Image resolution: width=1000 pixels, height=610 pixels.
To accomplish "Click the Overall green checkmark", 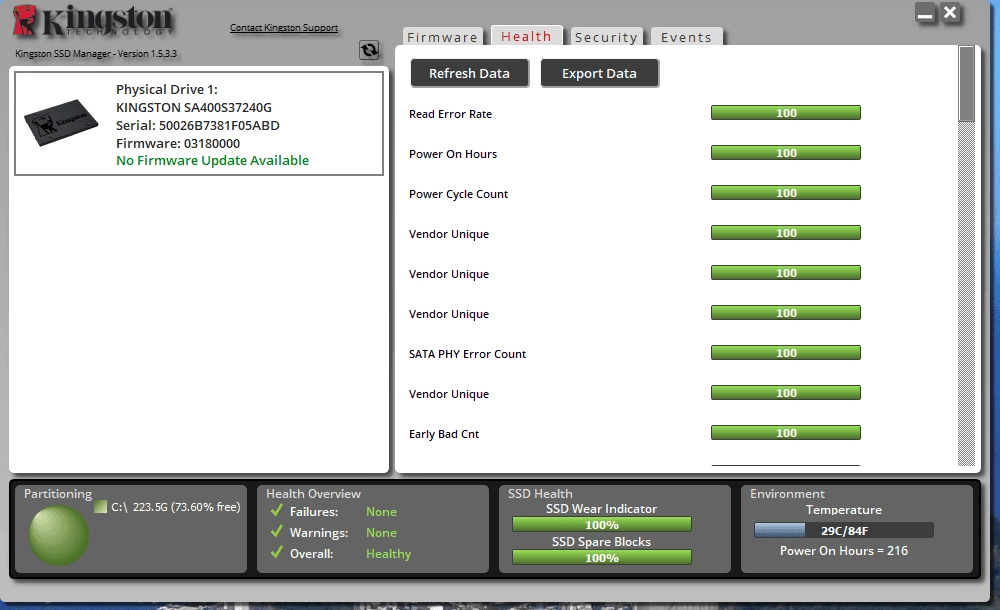I will (277, 553).
